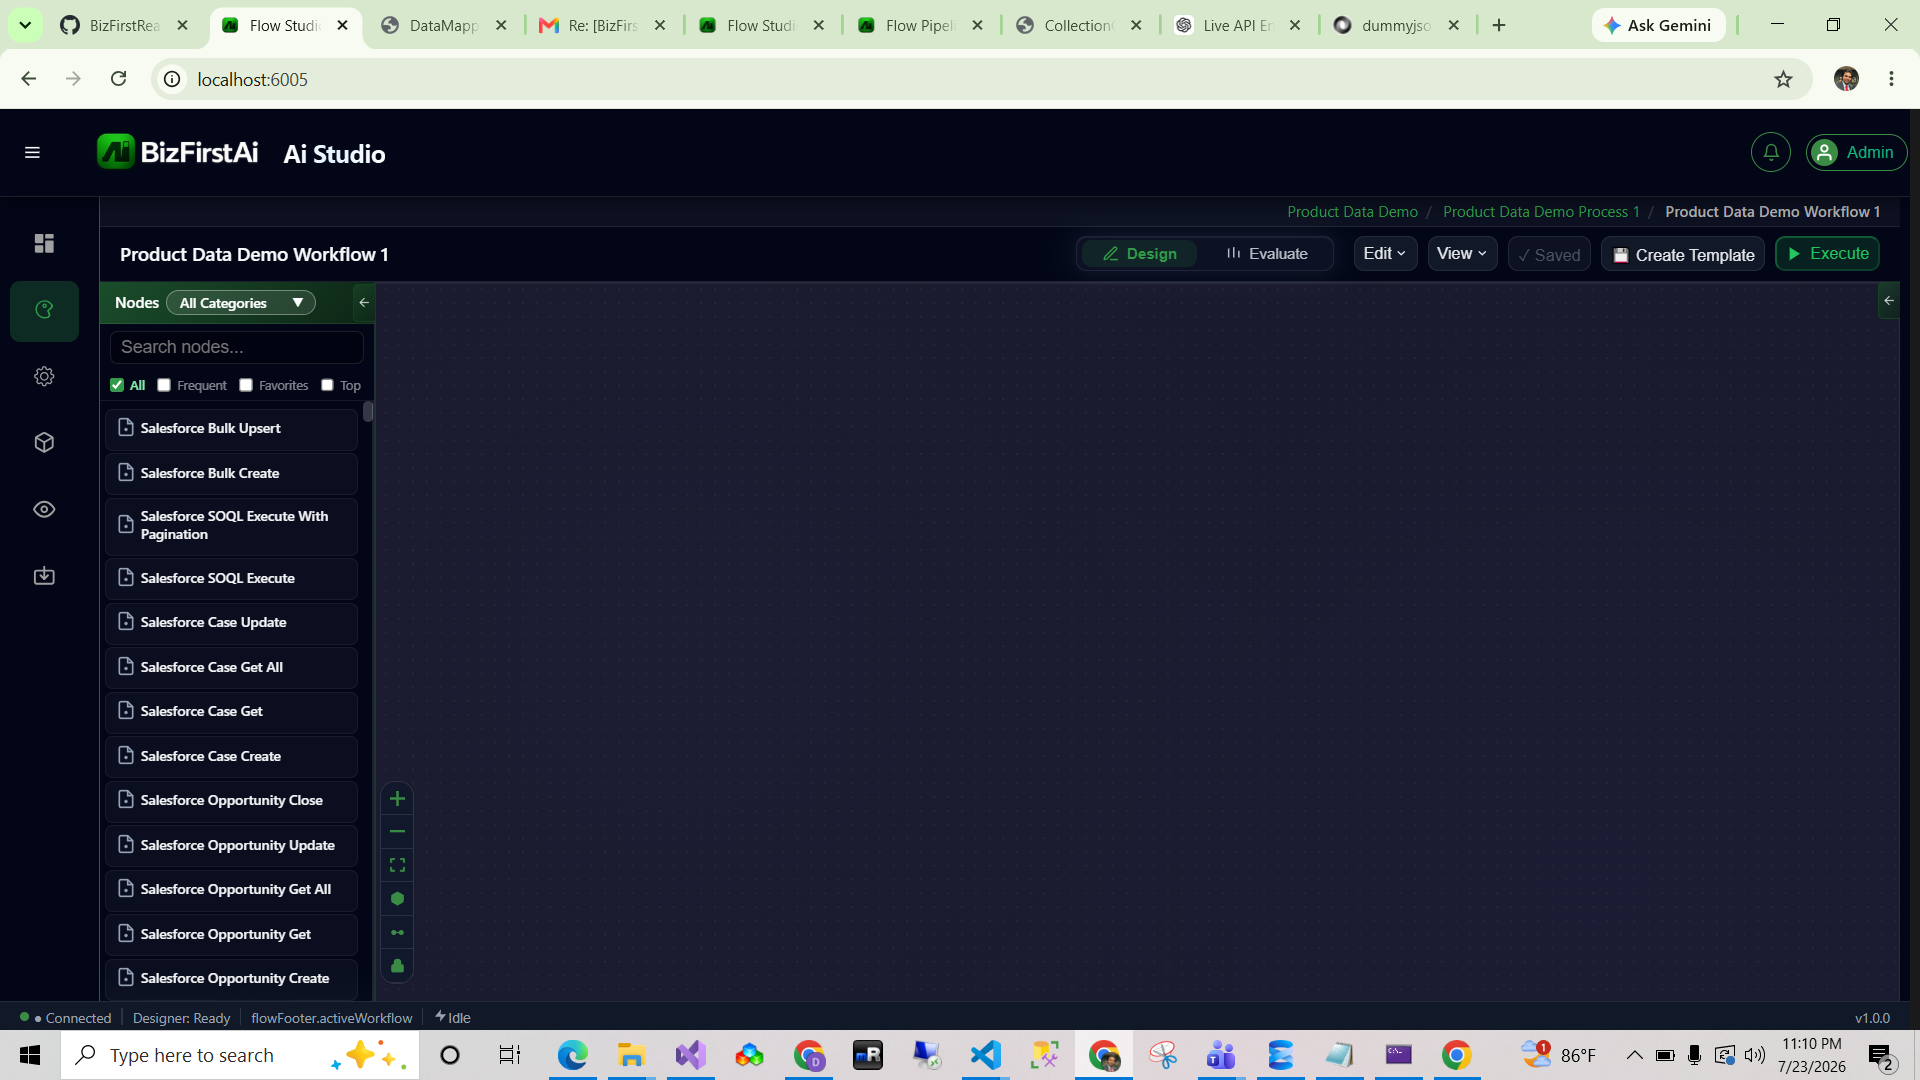This screenshot has height=1080, width=1920.
Task: Click the Windows taskbar search box
Action: click(x=240, y=1054)
